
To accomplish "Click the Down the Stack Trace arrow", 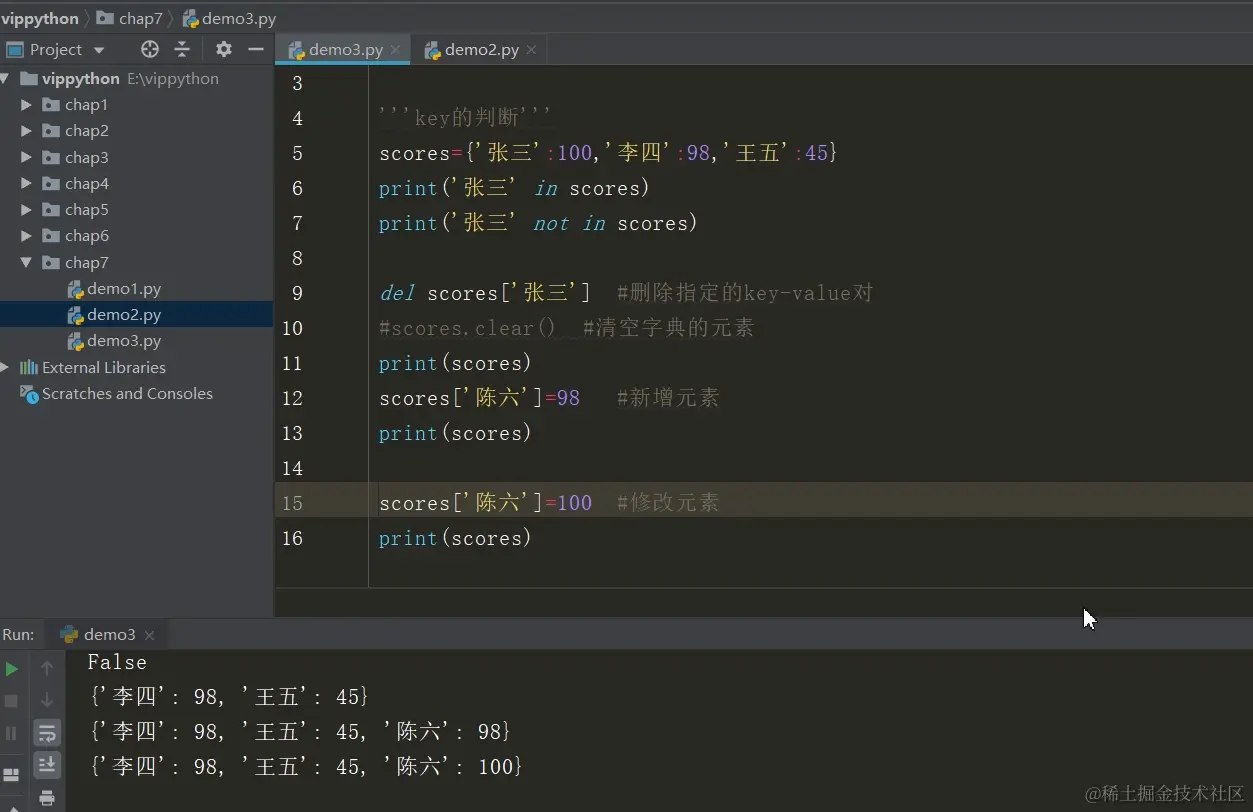I will point(47,701).
